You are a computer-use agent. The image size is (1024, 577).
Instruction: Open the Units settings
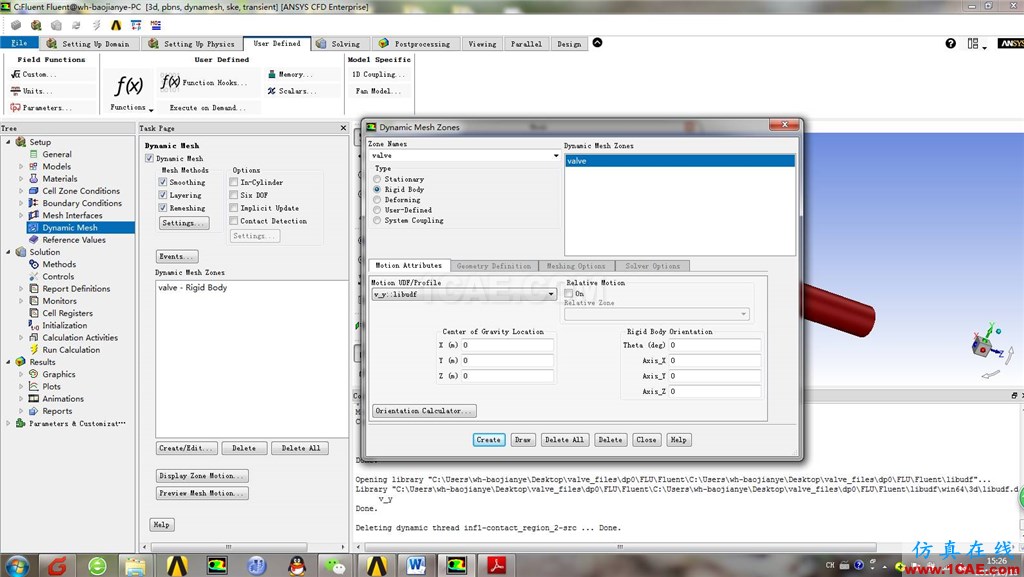click(31, 91)
